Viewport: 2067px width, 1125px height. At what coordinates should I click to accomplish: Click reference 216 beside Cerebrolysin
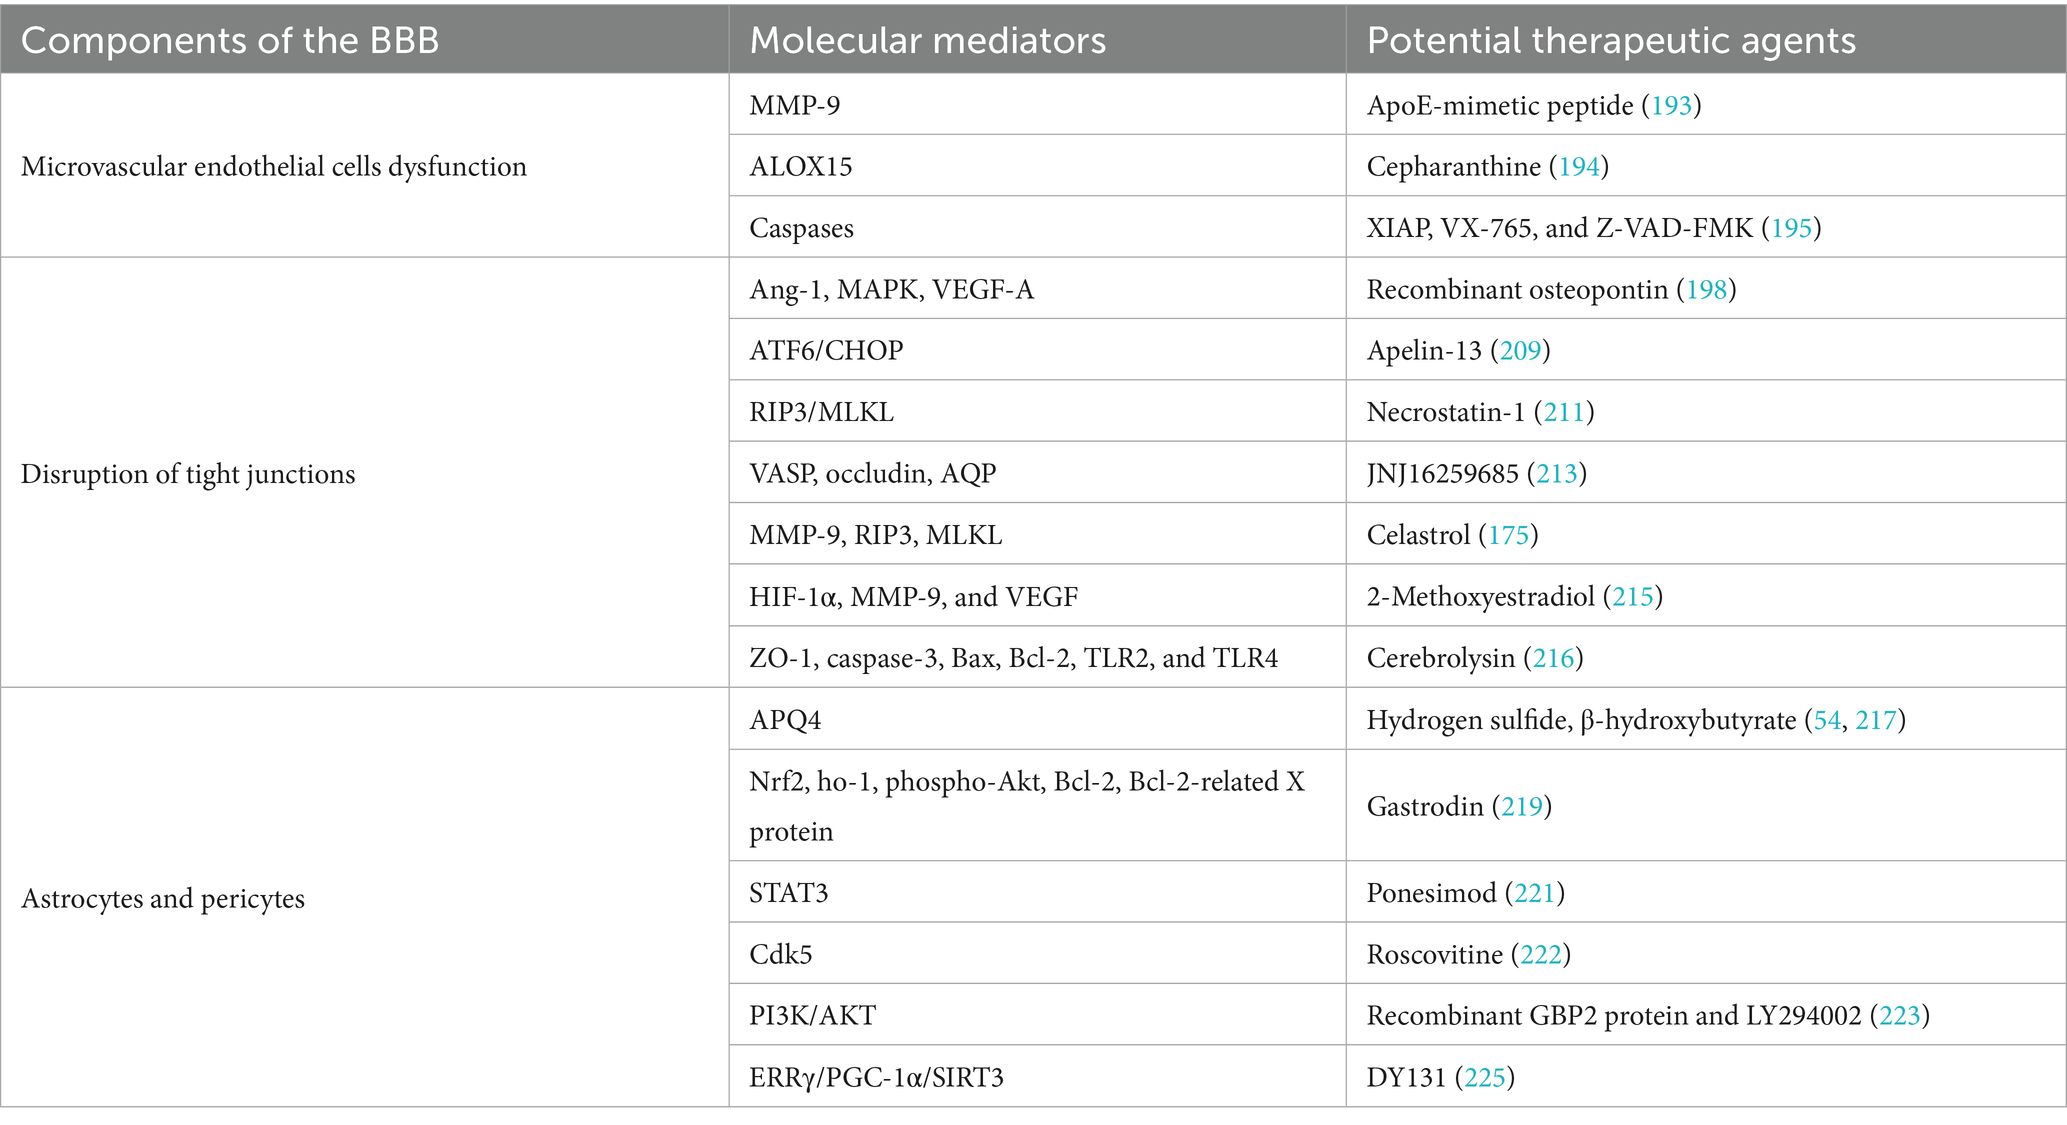[1553, 658]
